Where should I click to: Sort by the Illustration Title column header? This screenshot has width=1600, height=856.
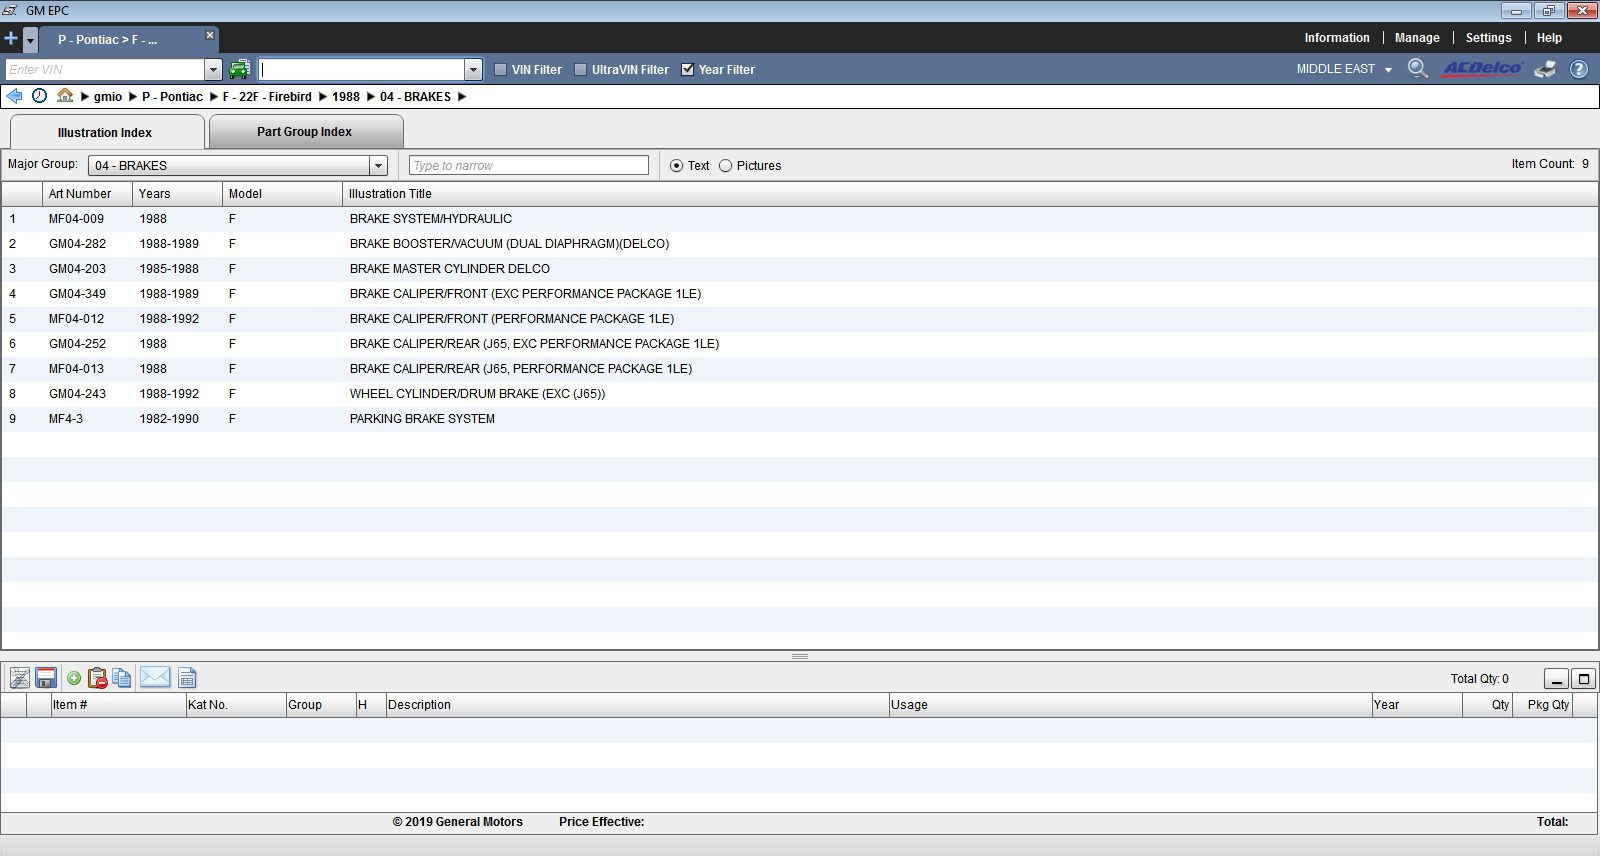pos(970,194)
